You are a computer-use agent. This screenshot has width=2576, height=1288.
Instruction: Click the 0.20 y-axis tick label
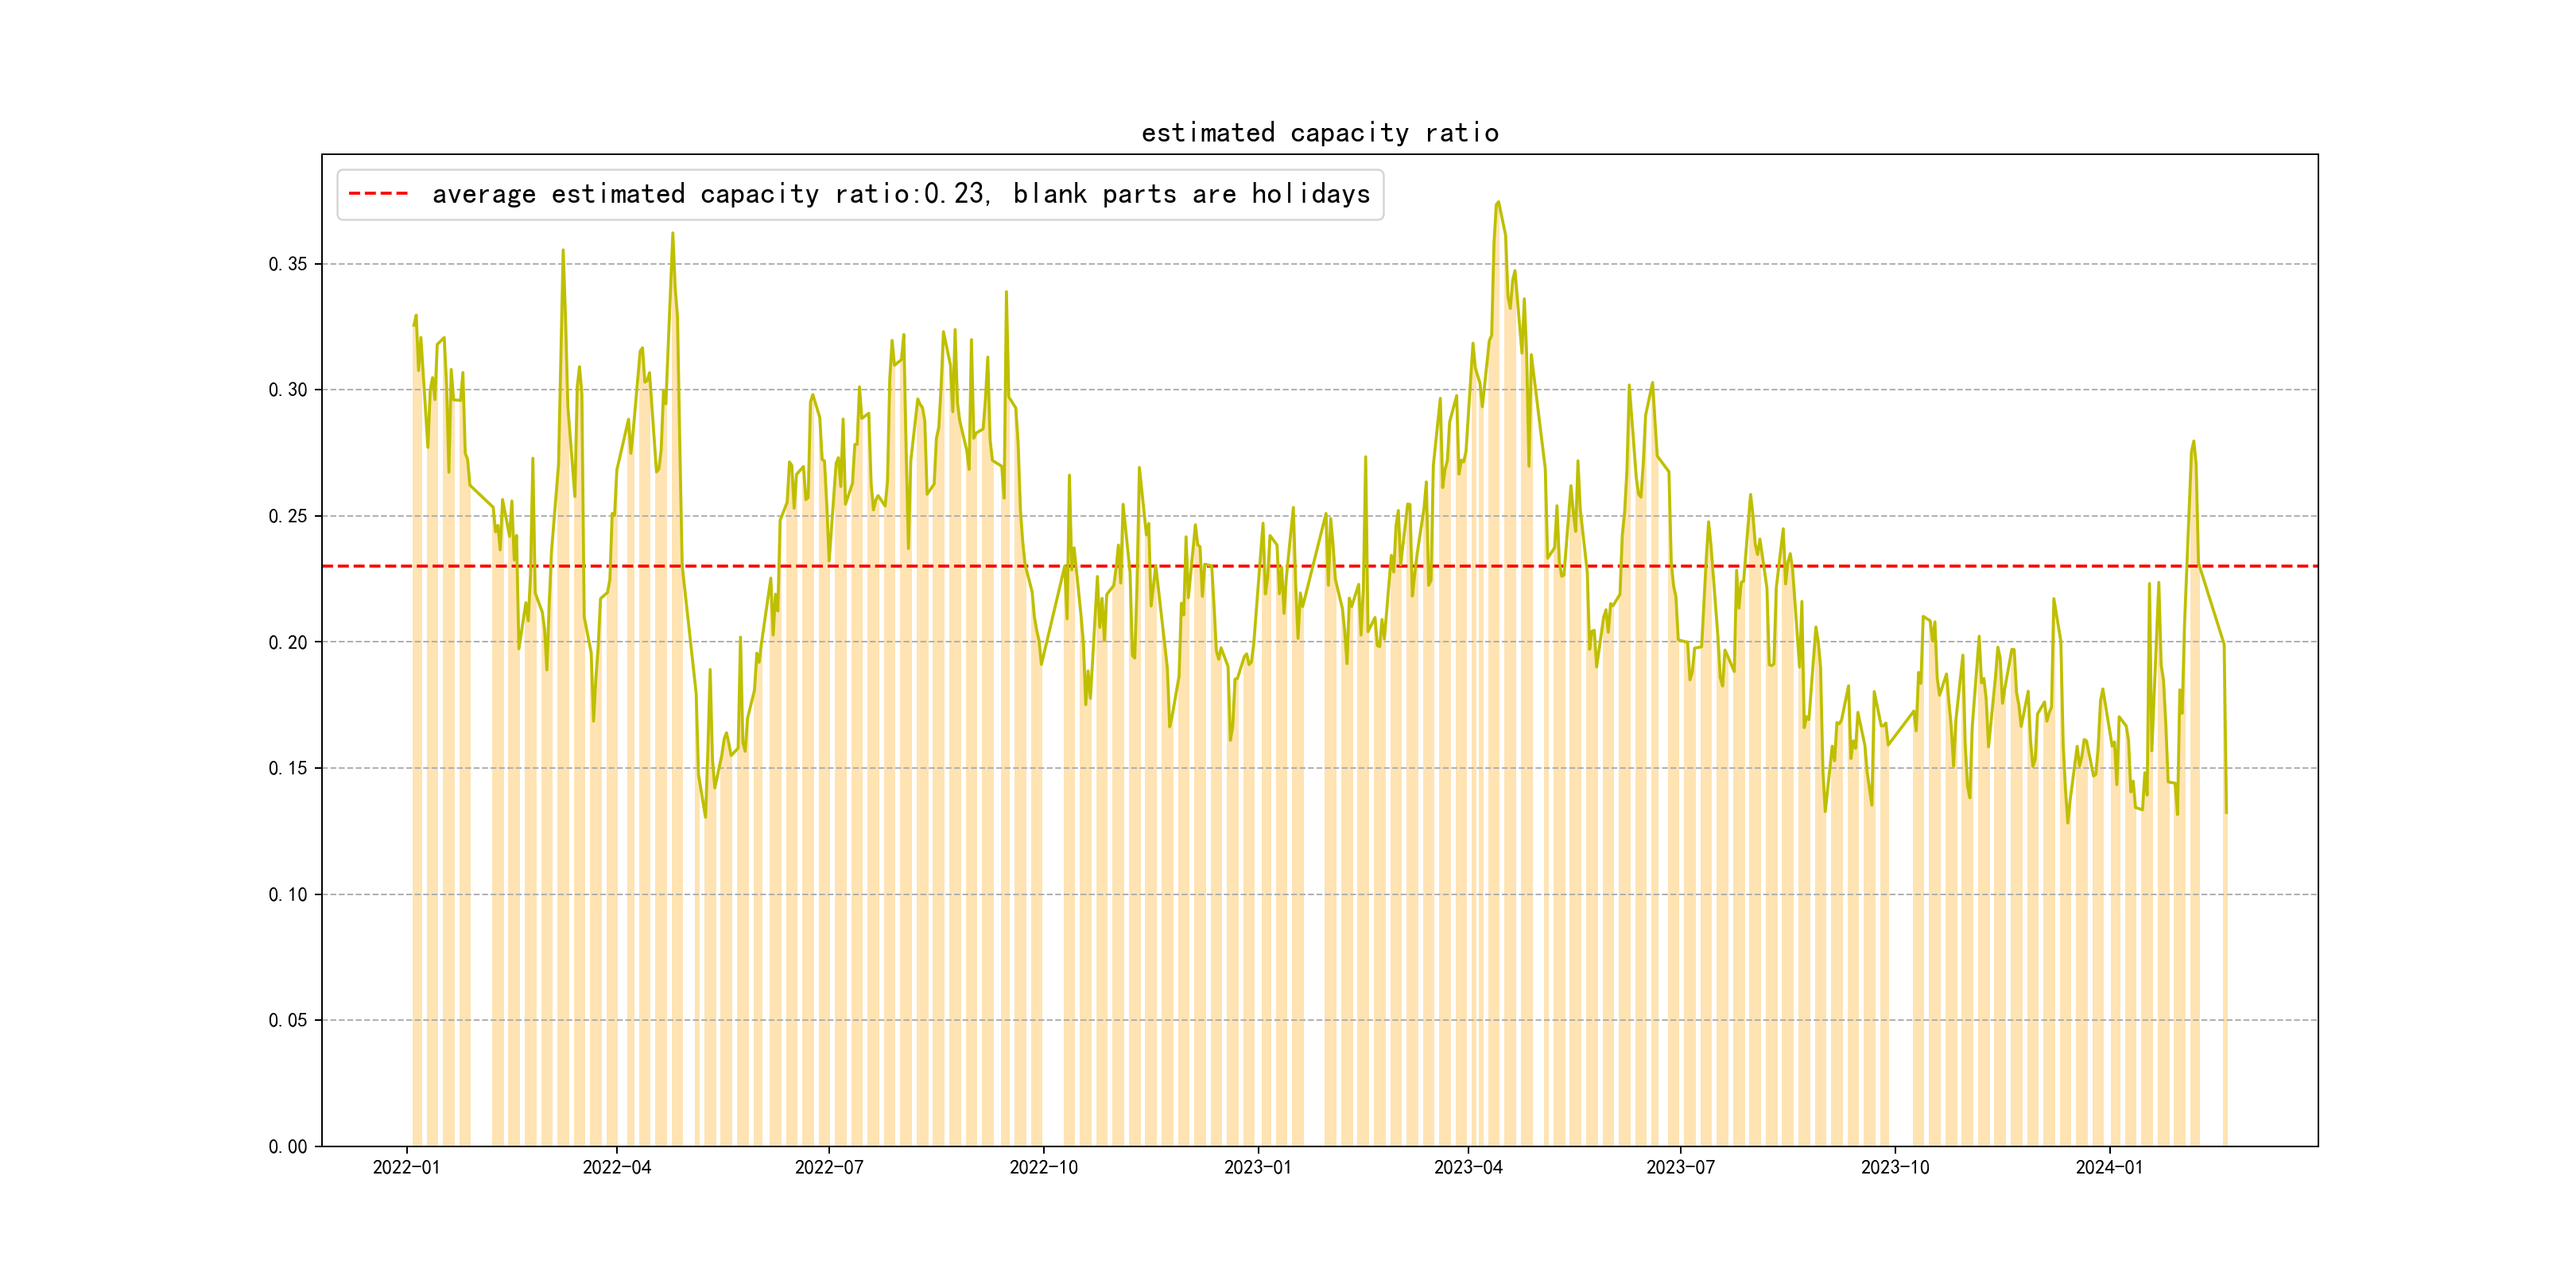coord(288,642)
